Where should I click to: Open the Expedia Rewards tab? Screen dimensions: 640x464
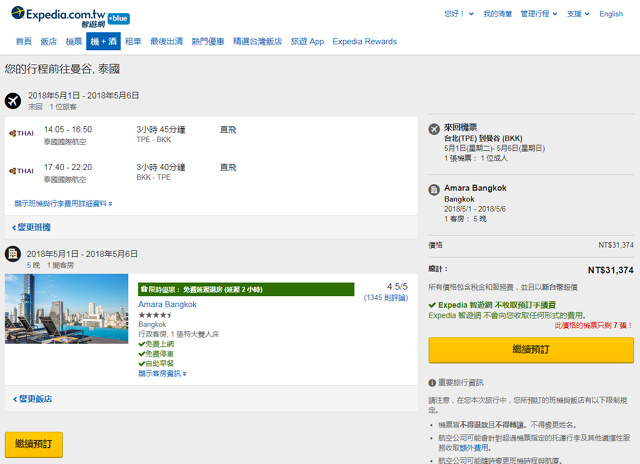click(x=364, y=41)
